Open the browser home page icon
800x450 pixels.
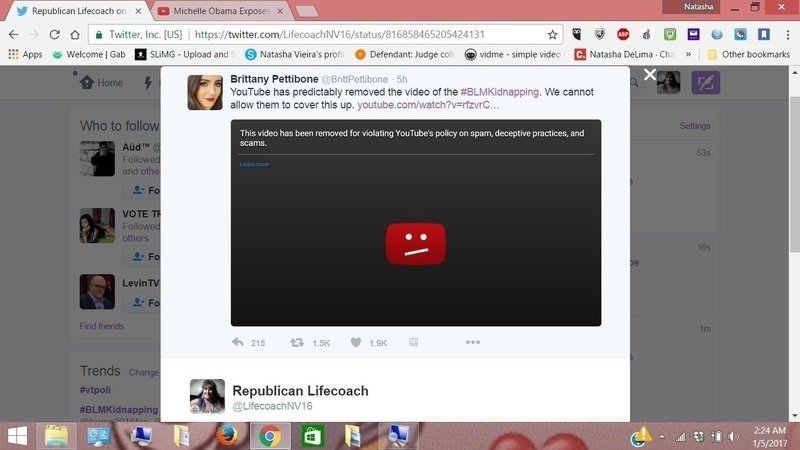click(75, 35)
